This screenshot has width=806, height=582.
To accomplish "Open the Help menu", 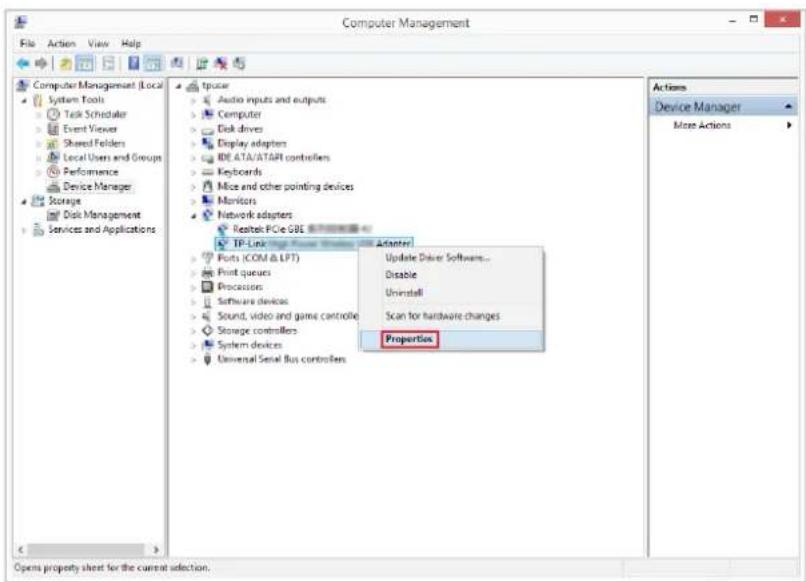I will (131, 44).
